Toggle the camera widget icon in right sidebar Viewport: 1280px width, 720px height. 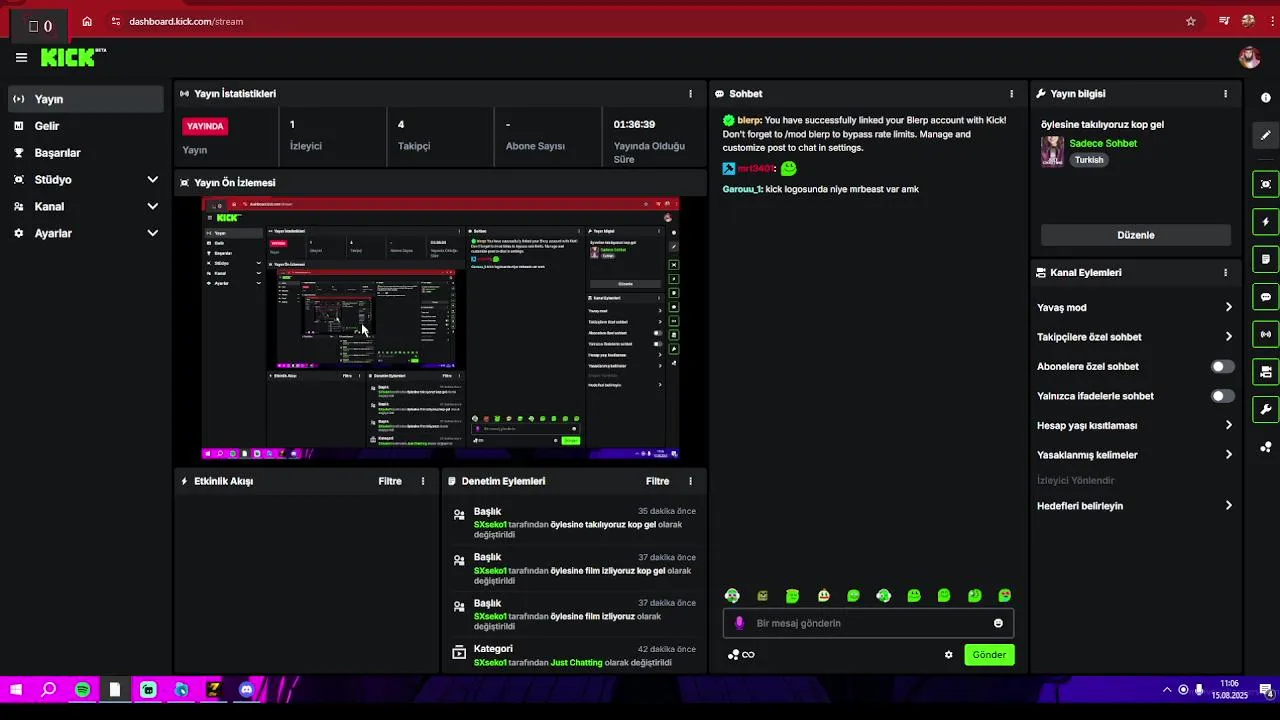[1266, 372]
